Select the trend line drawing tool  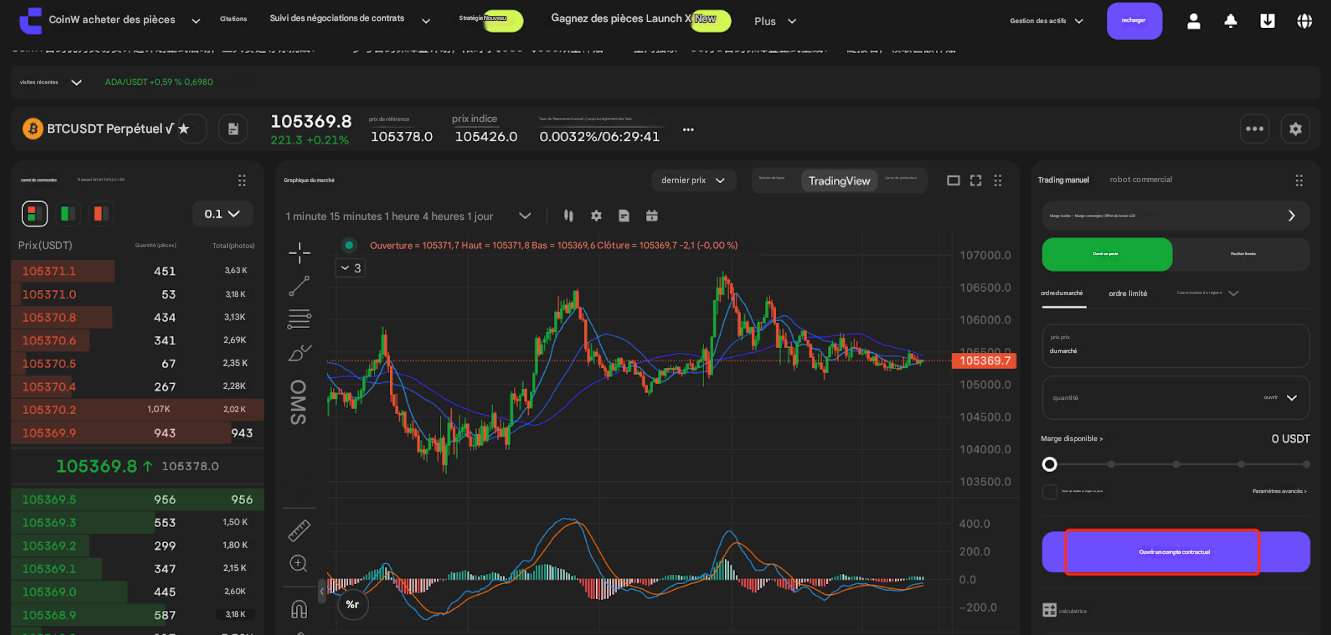tap(299, 286)
